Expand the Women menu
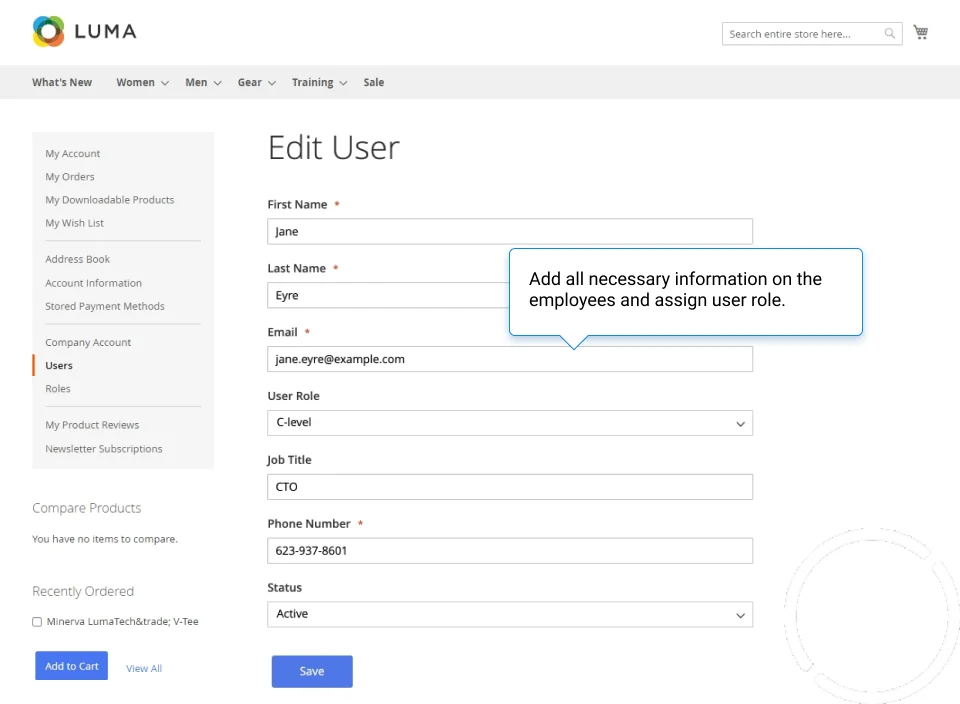This screenshot has width=960, height=704. tap(142, 83)
